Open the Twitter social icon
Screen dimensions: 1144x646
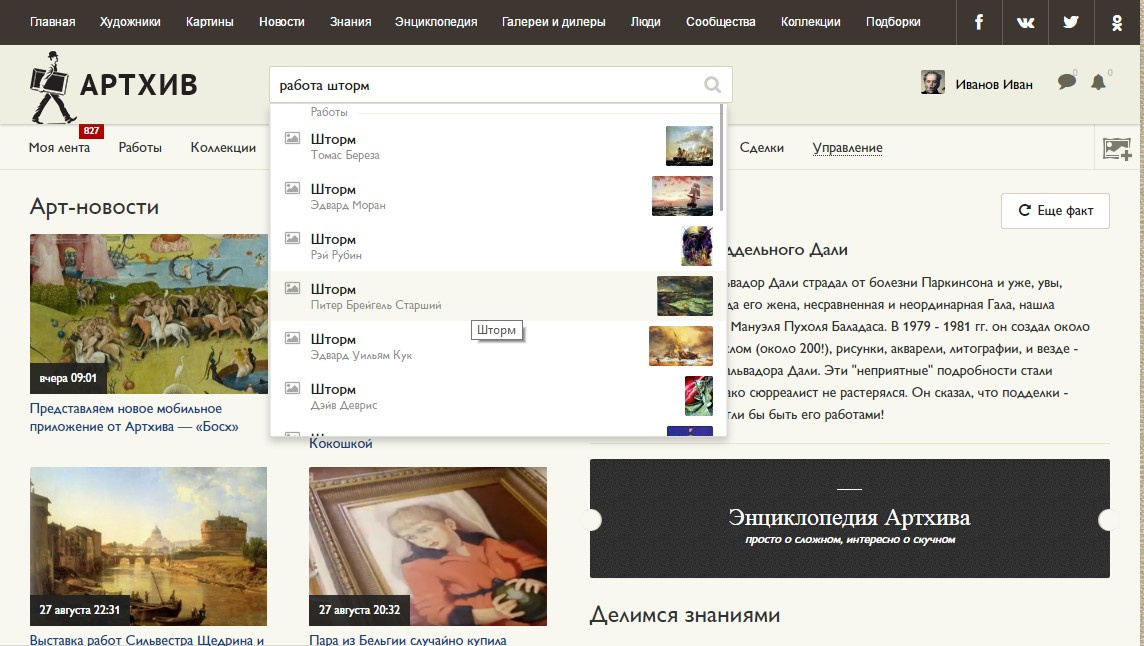point(1071,22)
